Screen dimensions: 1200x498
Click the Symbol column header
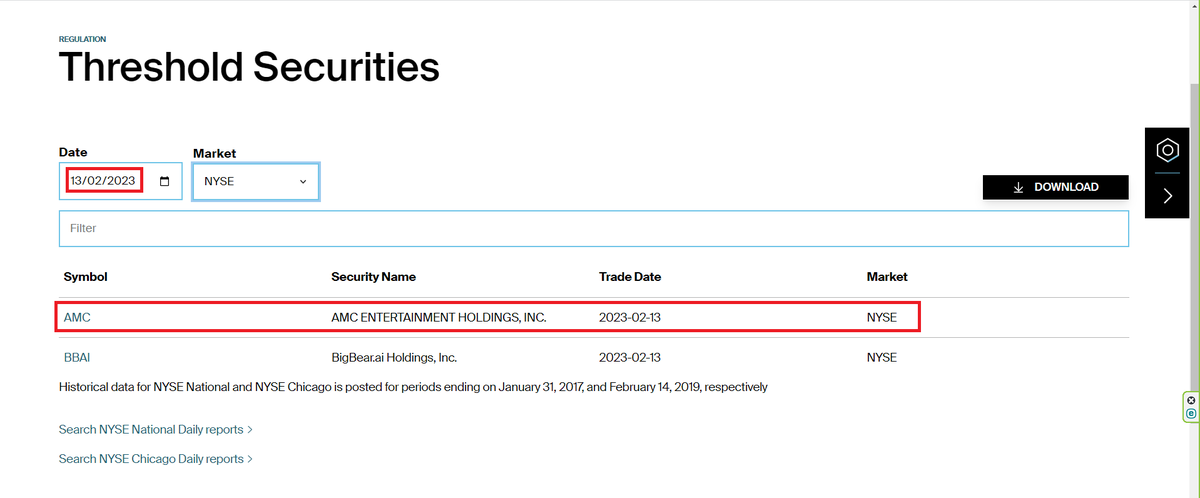coord(85,277)
